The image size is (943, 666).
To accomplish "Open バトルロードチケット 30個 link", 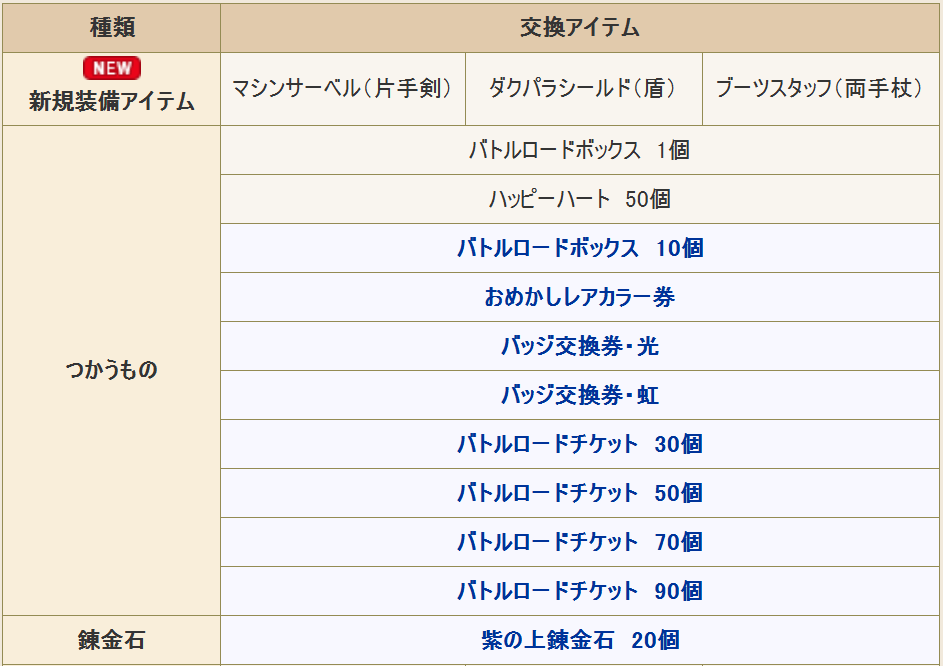I will pyautogui.click(x=580, y=444).
